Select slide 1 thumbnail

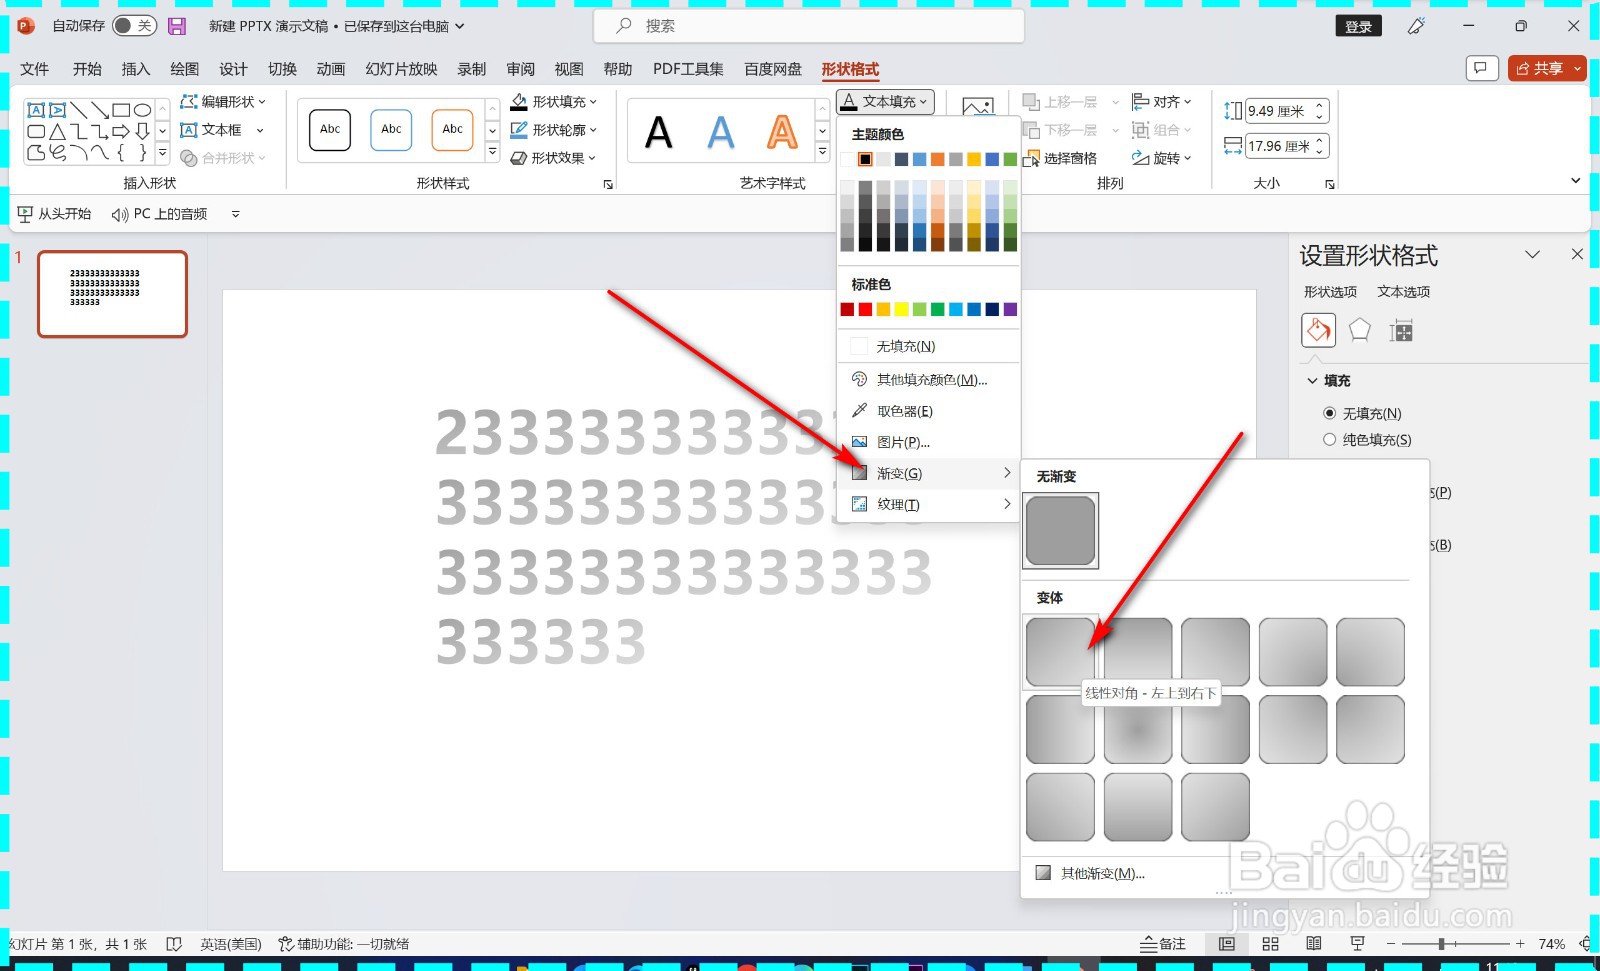tap(112, 294)
